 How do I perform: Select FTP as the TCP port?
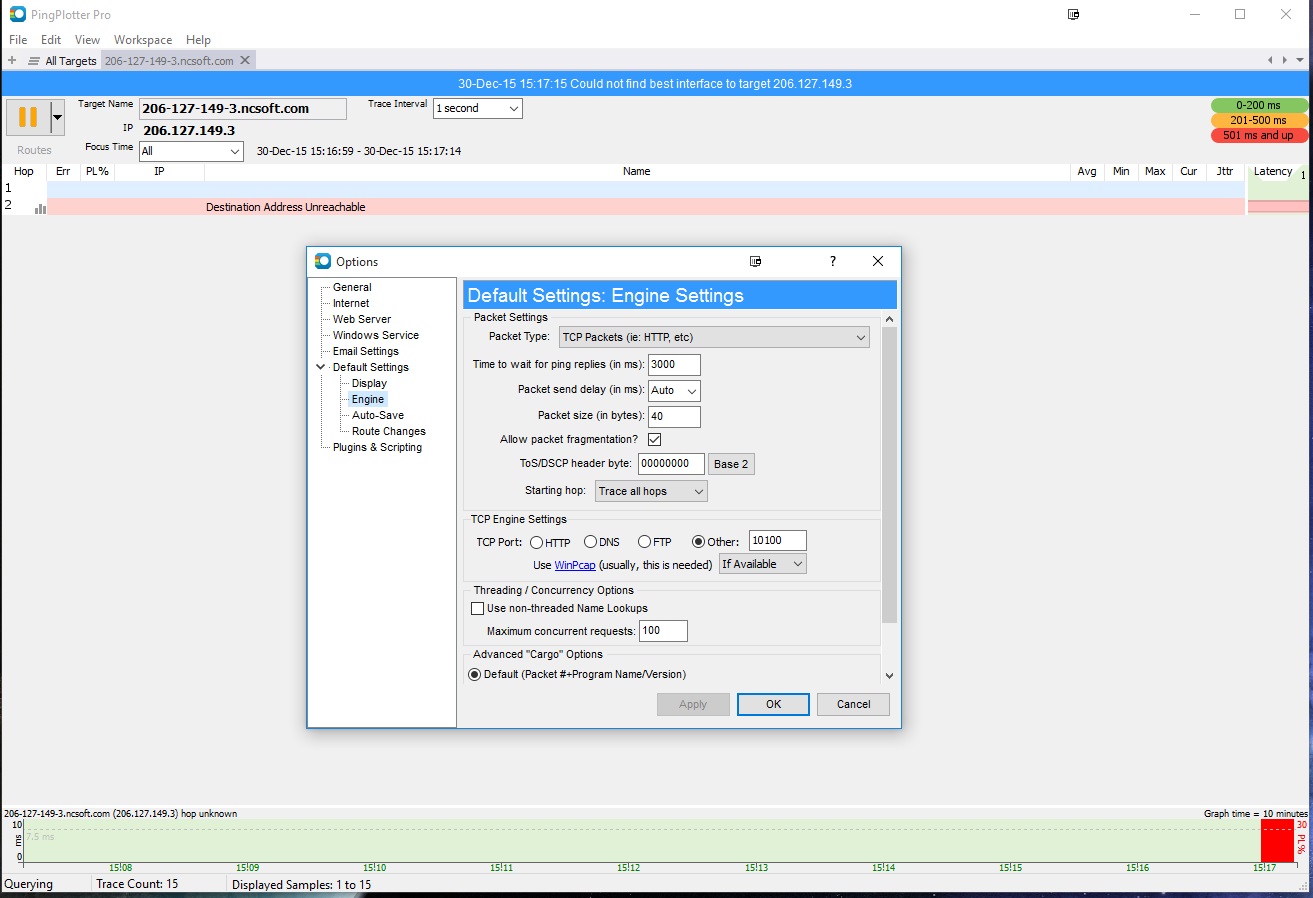(x=645, y=542)
